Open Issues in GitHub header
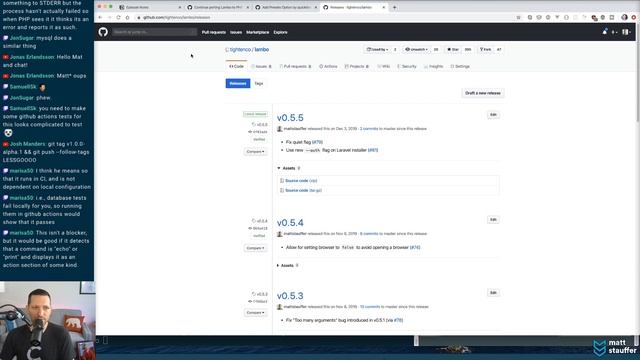640x360 pixels. [236, 32]
